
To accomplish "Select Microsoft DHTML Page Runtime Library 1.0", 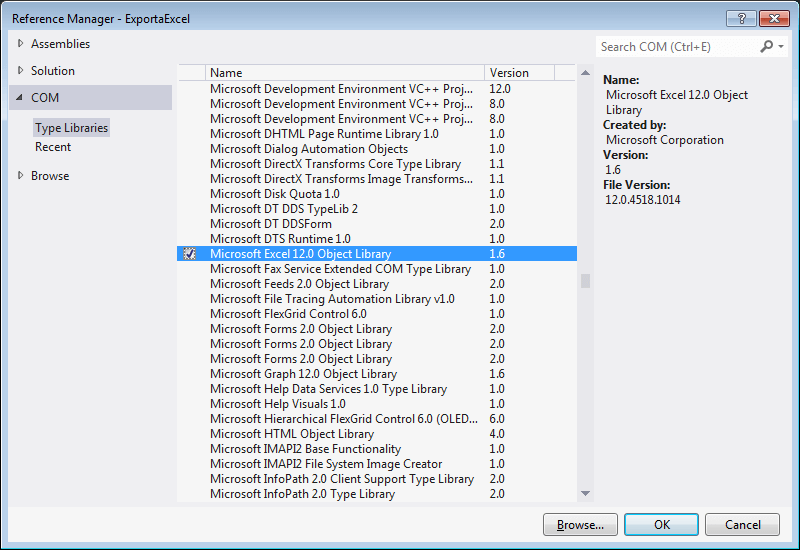I will pos(377,134).
